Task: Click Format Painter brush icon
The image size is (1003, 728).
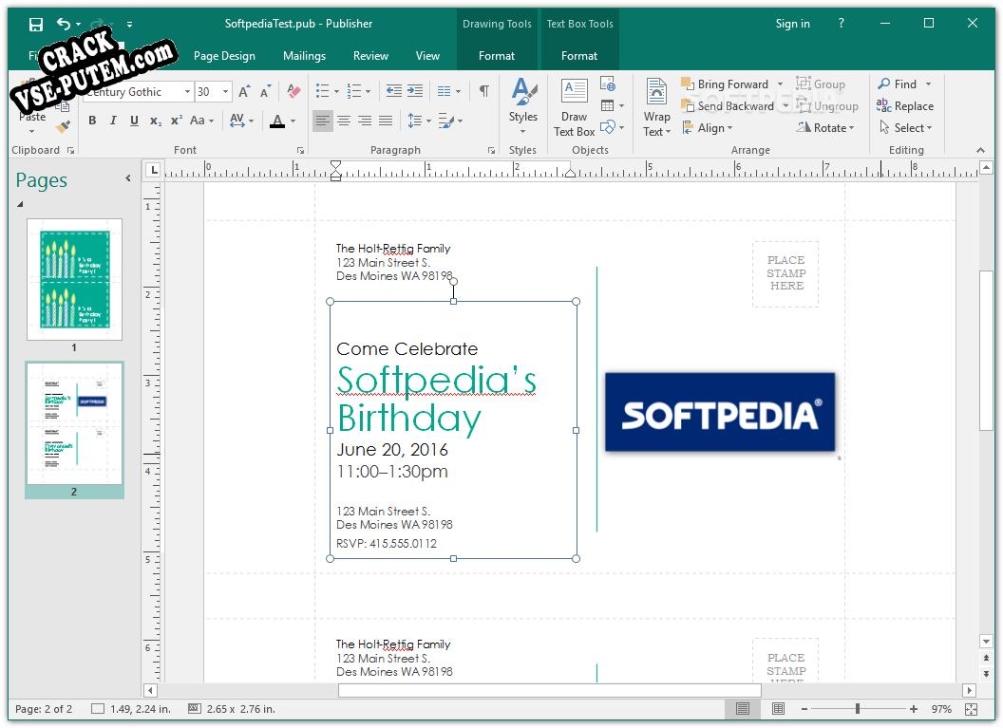Action: coord(63,127)
